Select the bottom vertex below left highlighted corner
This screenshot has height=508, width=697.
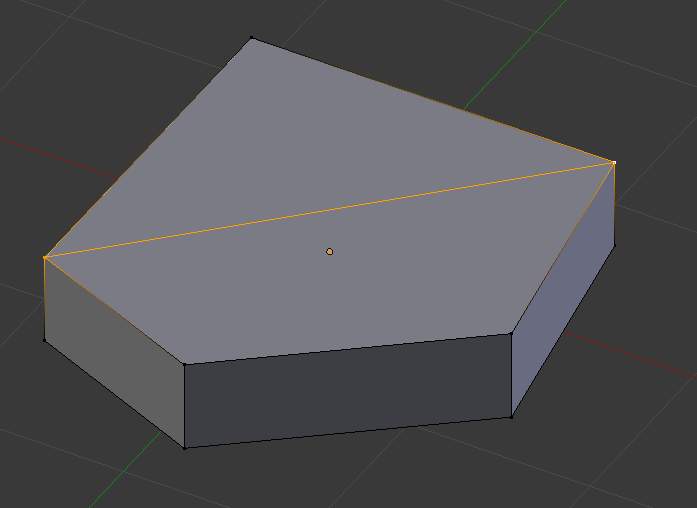pos(44,340)
